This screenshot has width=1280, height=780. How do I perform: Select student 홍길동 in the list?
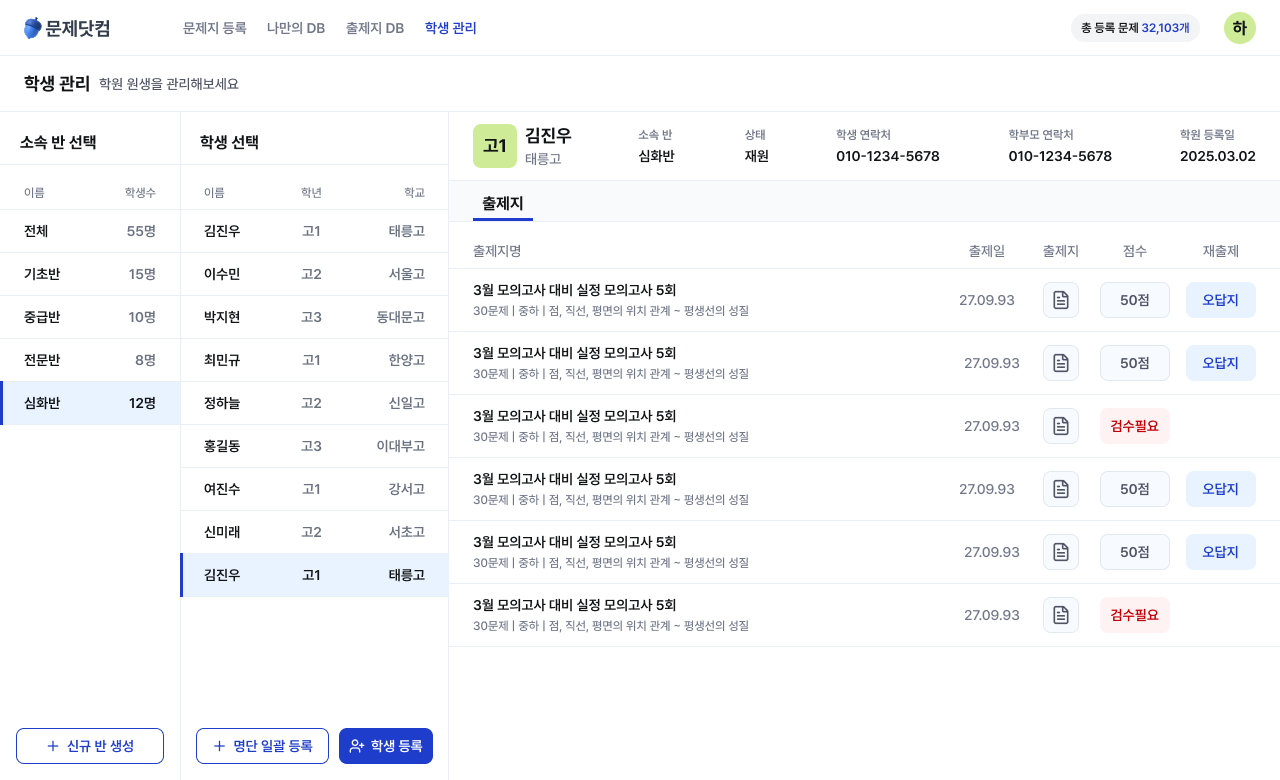pos(314,446)
